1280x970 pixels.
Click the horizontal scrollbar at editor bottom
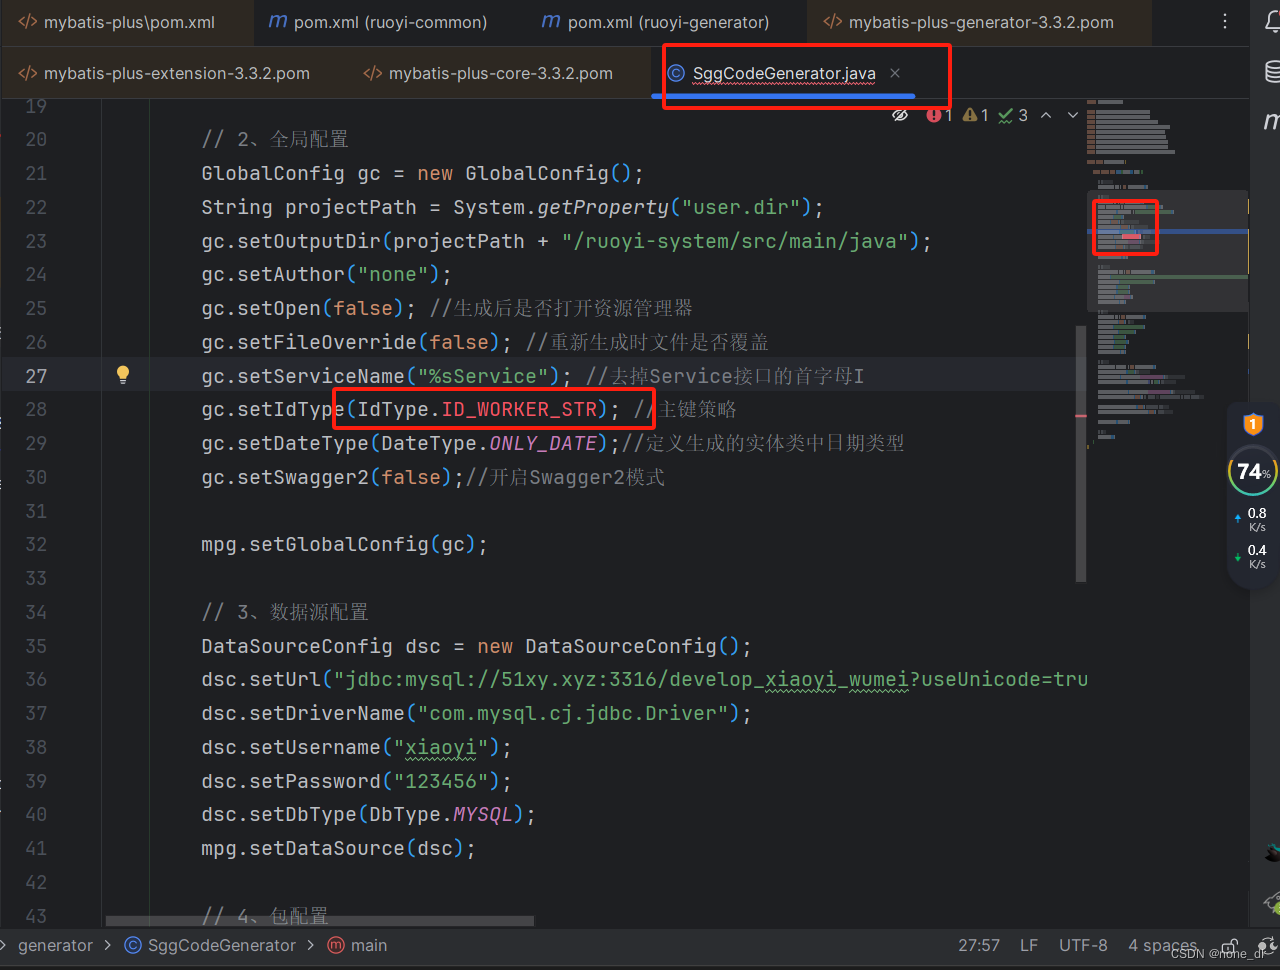click(320, 920)
